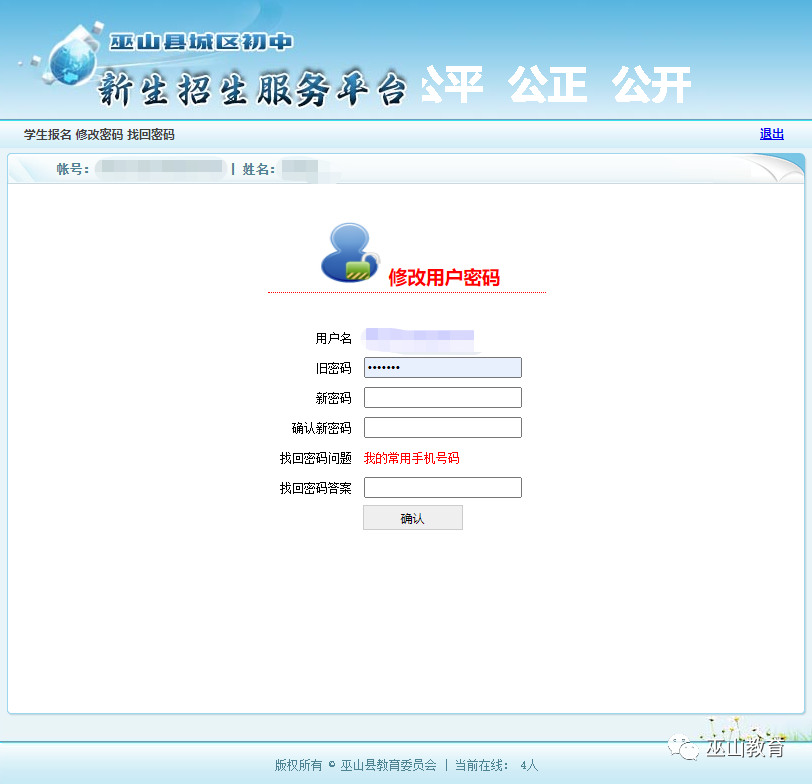Click the 退出 logout link
Image resolution: width=812 pixels, height=784 pixels.
772,134
